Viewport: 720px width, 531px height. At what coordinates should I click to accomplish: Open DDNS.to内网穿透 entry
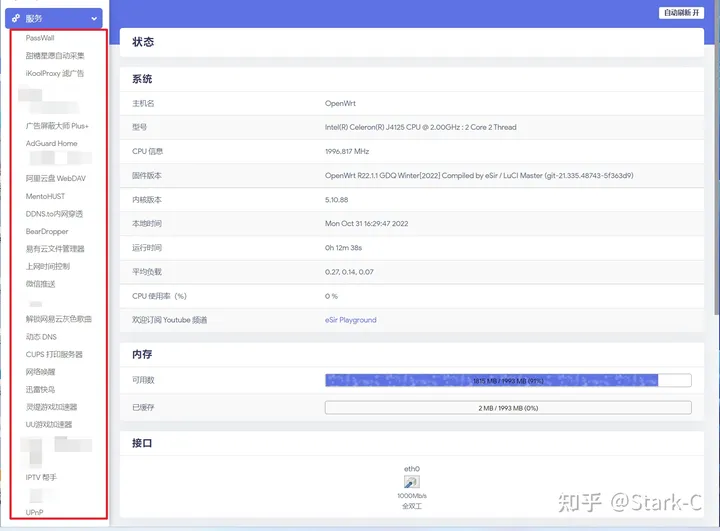click(x=54, y=214)
